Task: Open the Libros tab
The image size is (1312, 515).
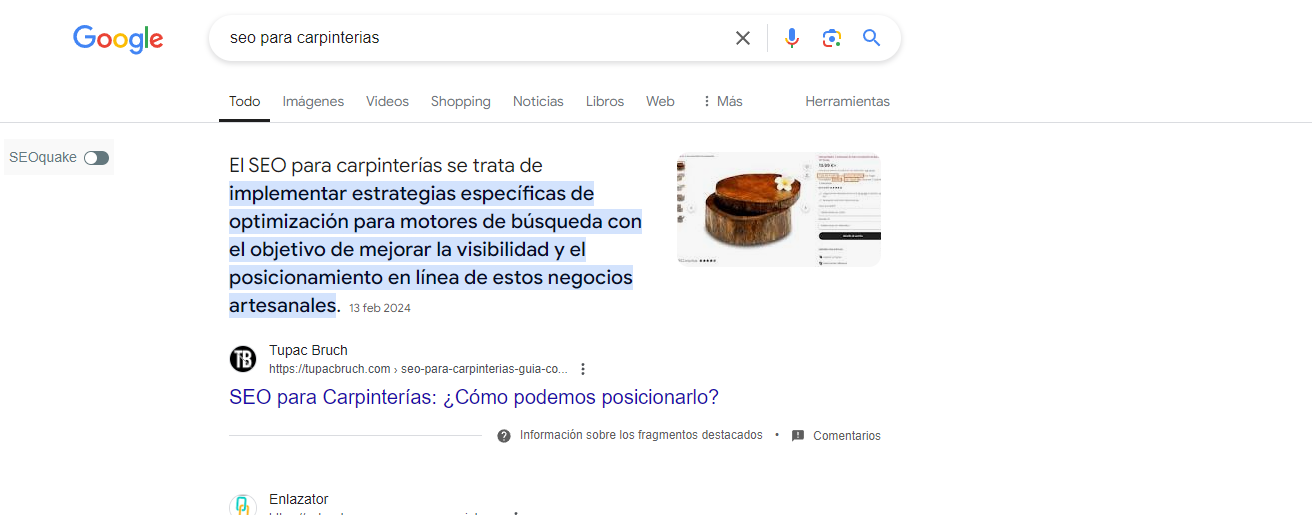Action: (x=605, y=101)
